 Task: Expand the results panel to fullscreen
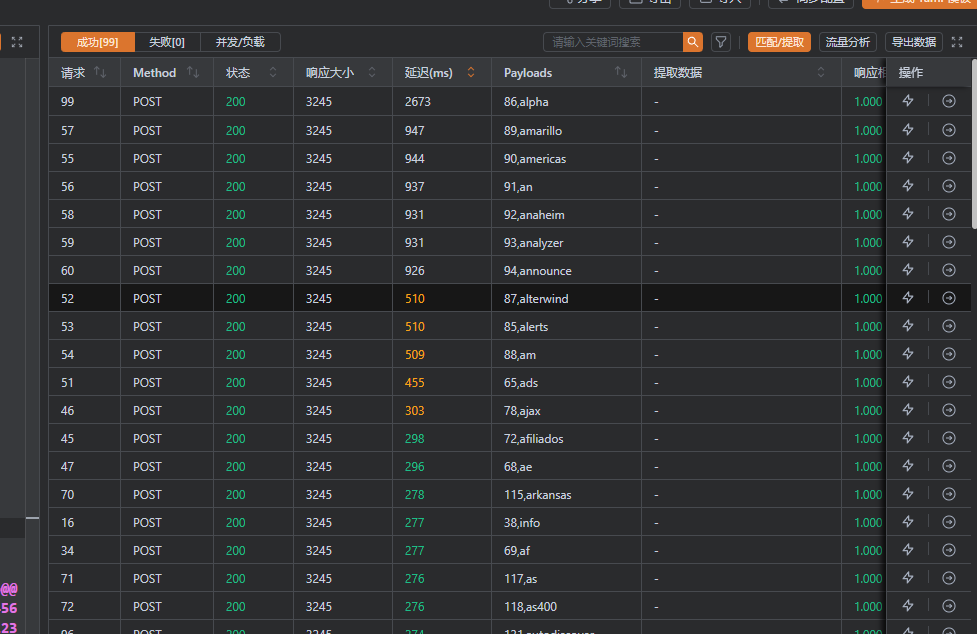click(x=957, y=42)
